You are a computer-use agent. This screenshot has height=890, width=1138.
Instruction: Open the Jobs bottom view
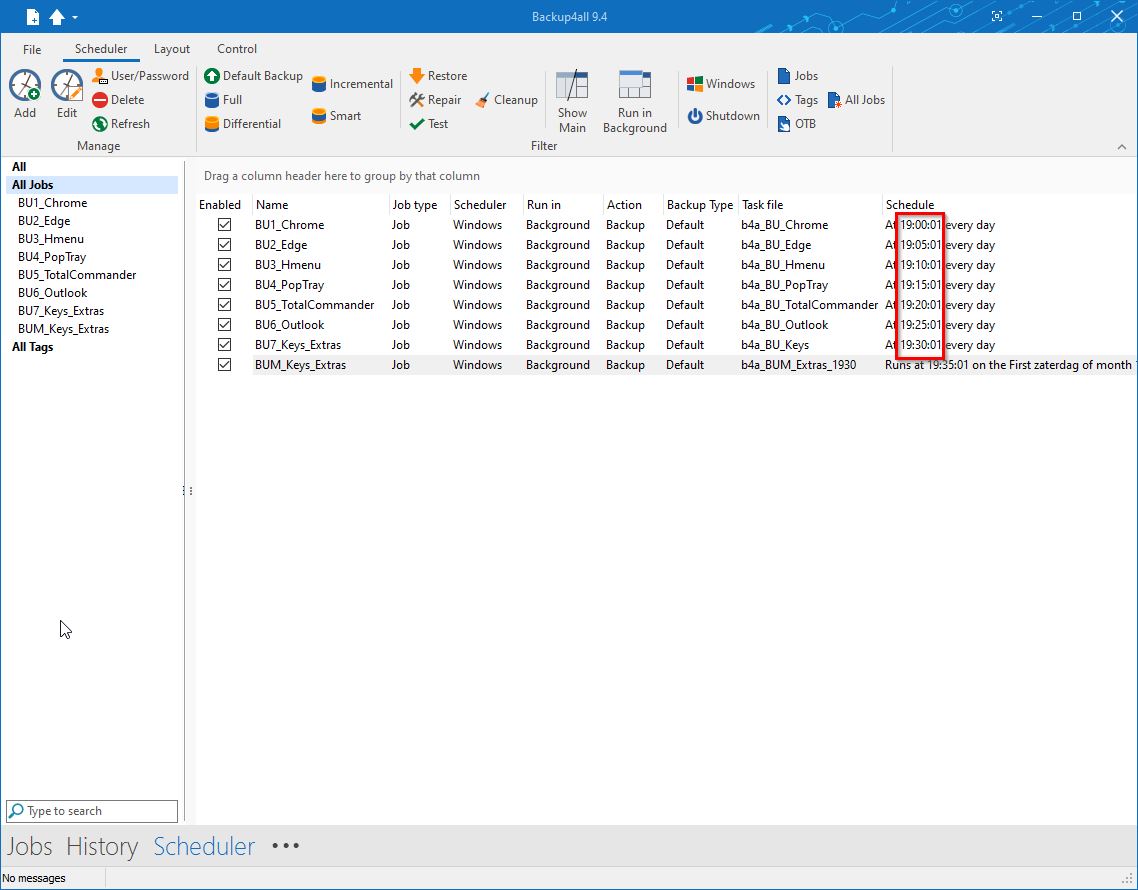pos(30,846)
